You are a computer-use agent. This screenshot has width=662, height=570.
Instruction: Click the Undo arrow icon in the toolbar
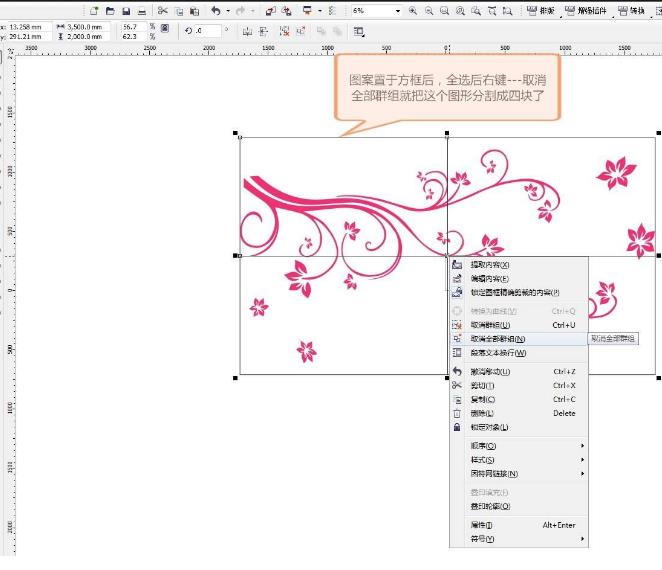[x=215, y=11]
